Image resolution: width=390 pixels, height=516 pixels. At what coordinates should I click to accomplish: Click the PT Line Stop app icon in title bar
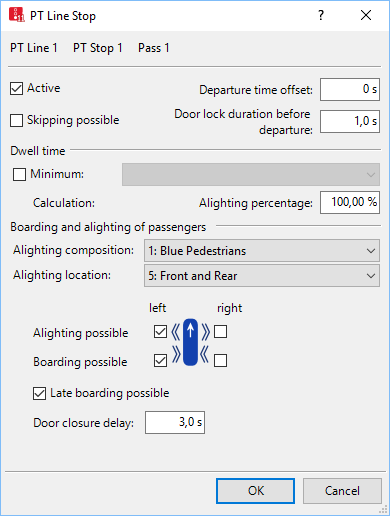[x=17, y=15]
